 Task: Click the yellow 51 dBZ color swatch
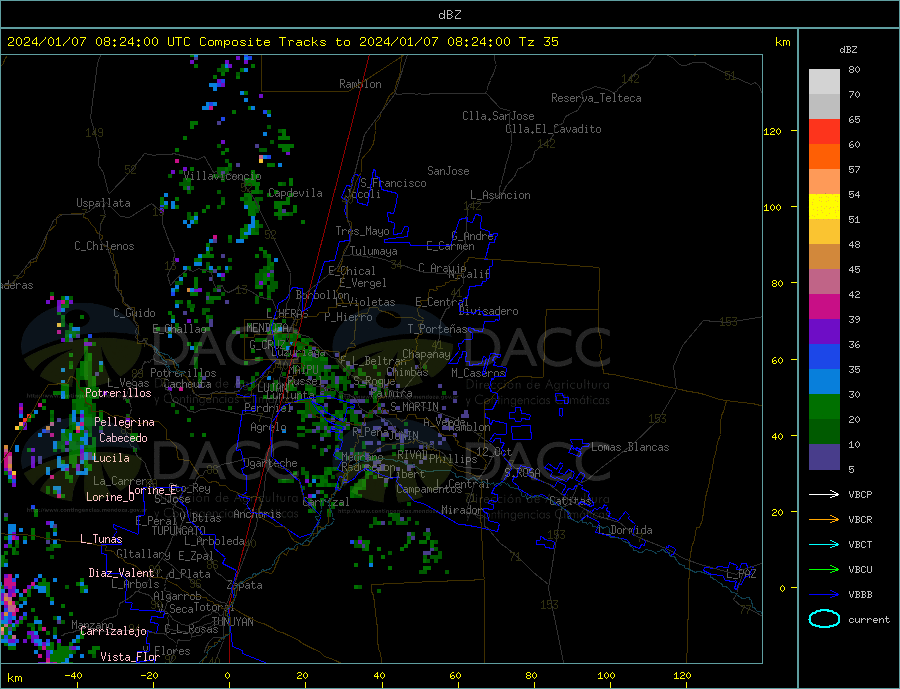(824, 207)
